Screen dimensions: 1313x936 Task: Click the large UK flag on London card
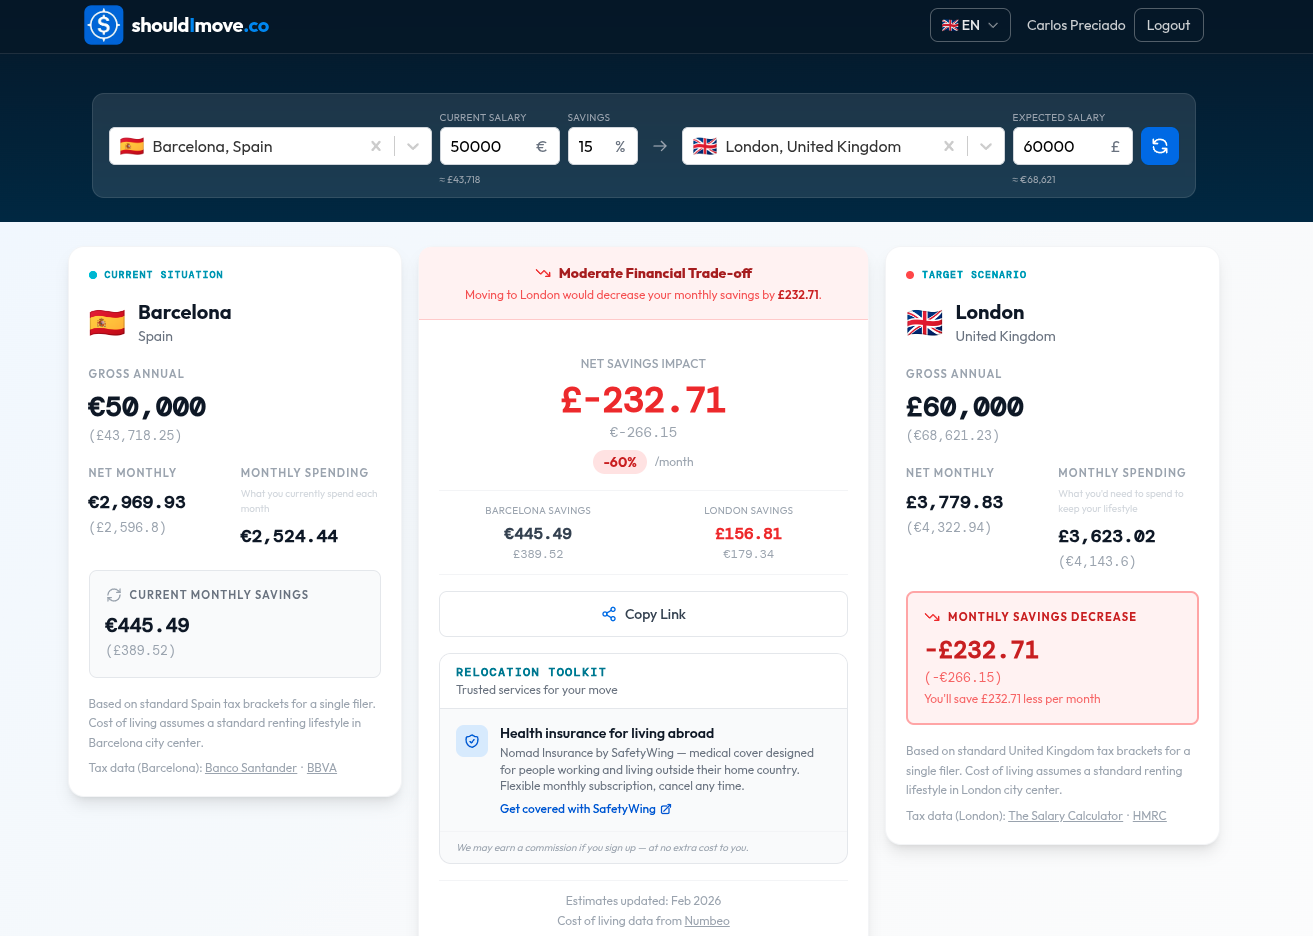click(925, 322)
